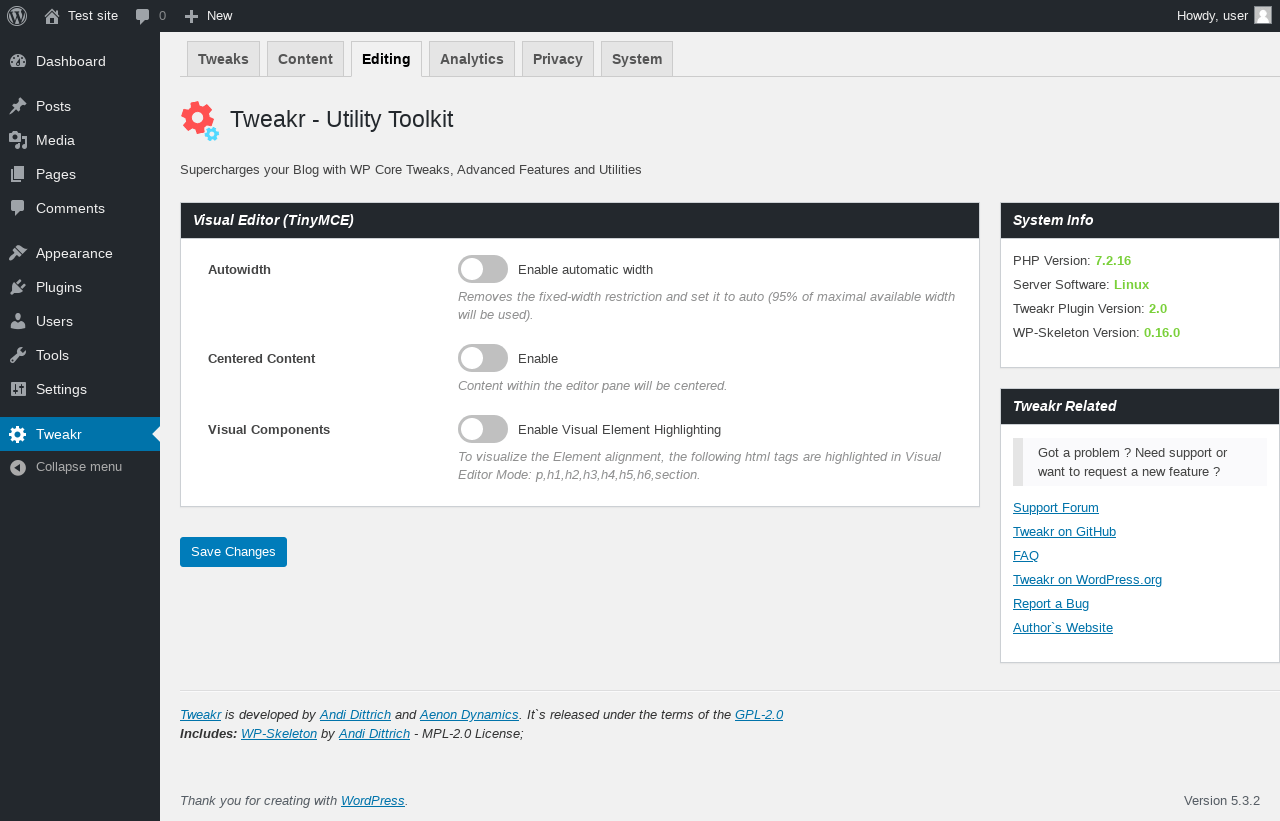The image size is (1280, 821).
Task: Click the Test site home icon
Action: (52, 16)
